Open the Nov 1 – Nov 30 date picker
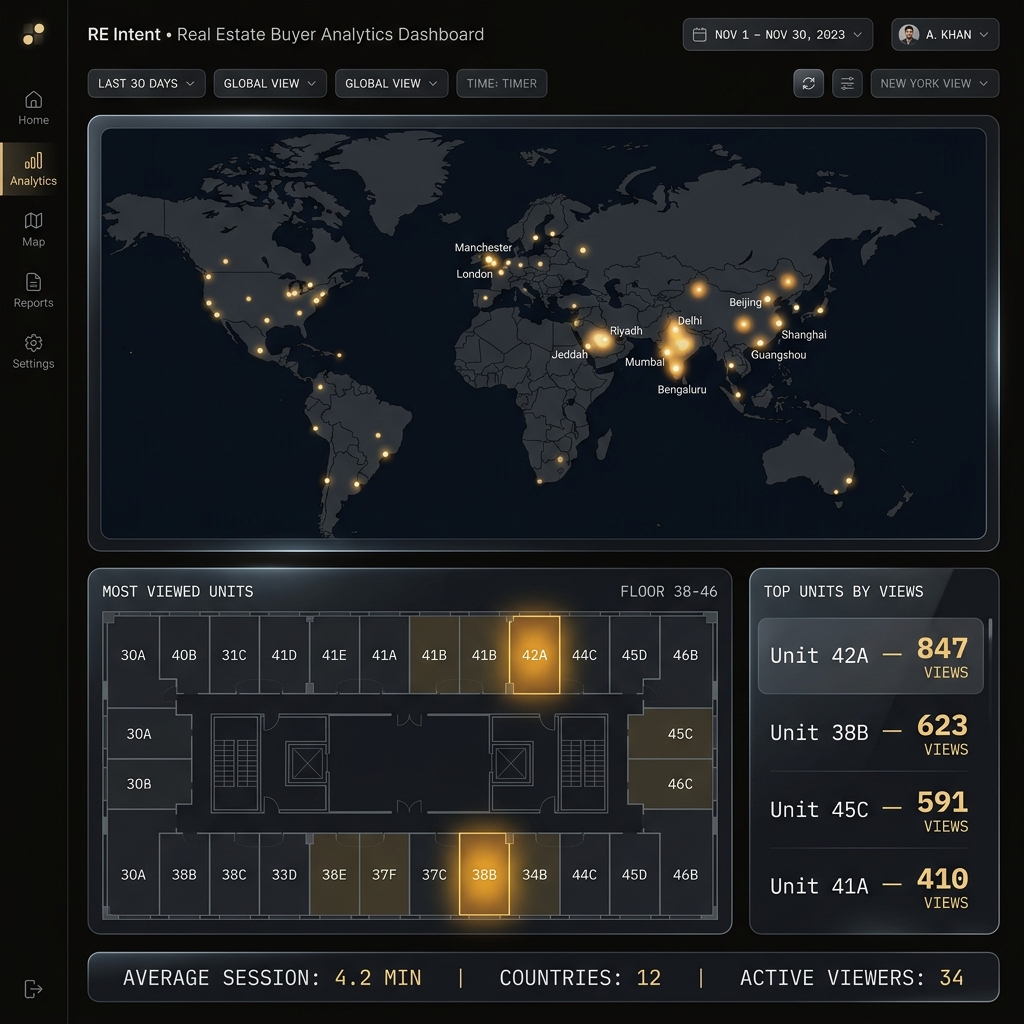 click(777, 34)
